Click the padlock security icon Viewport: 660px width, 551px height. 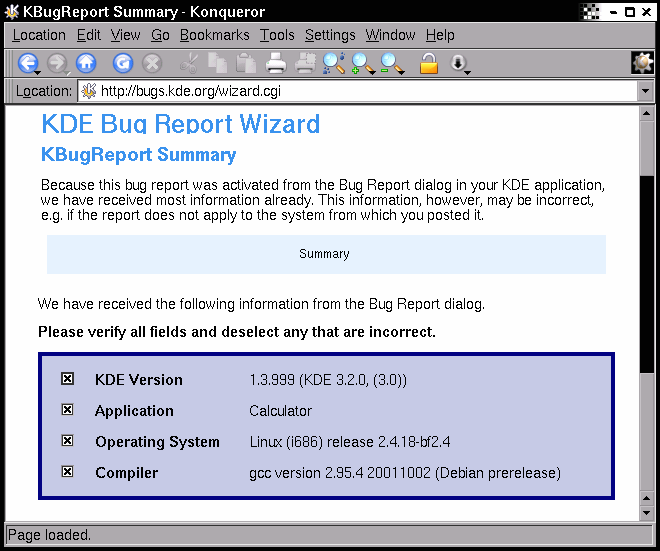[428, 64]
